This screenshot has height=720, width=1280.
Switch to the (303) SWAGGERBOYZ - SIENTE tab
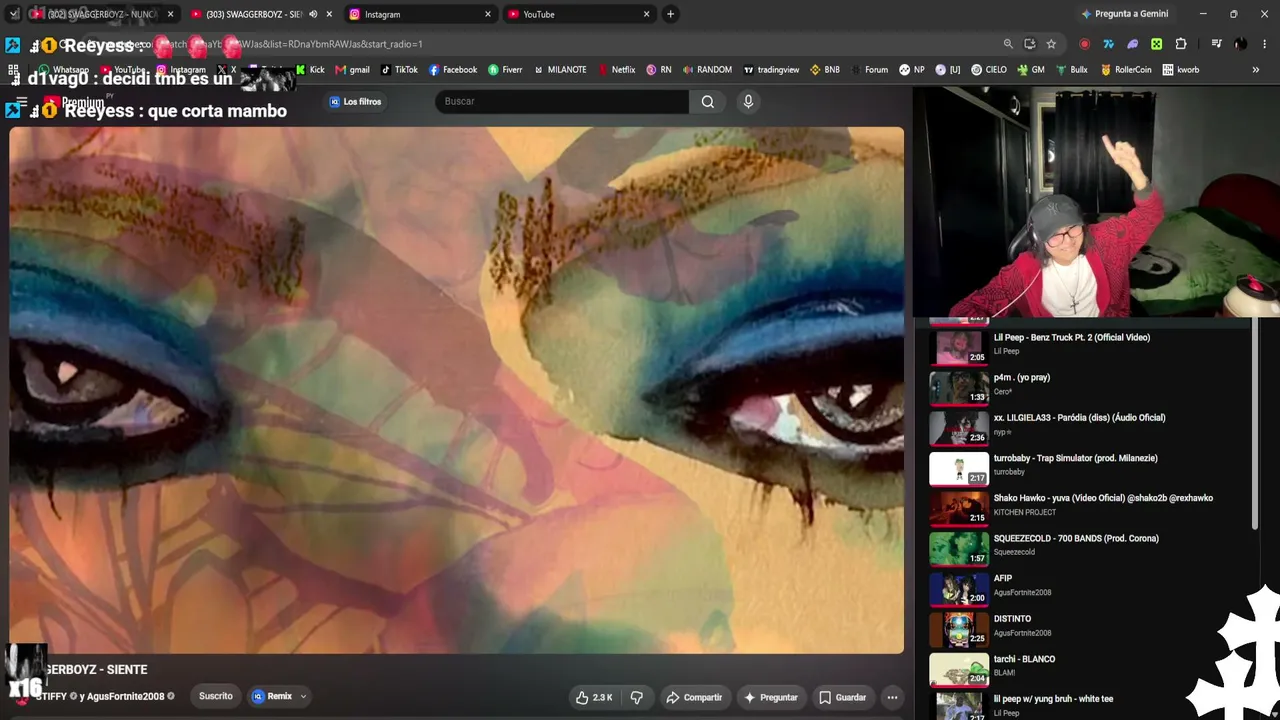(261, 14)
